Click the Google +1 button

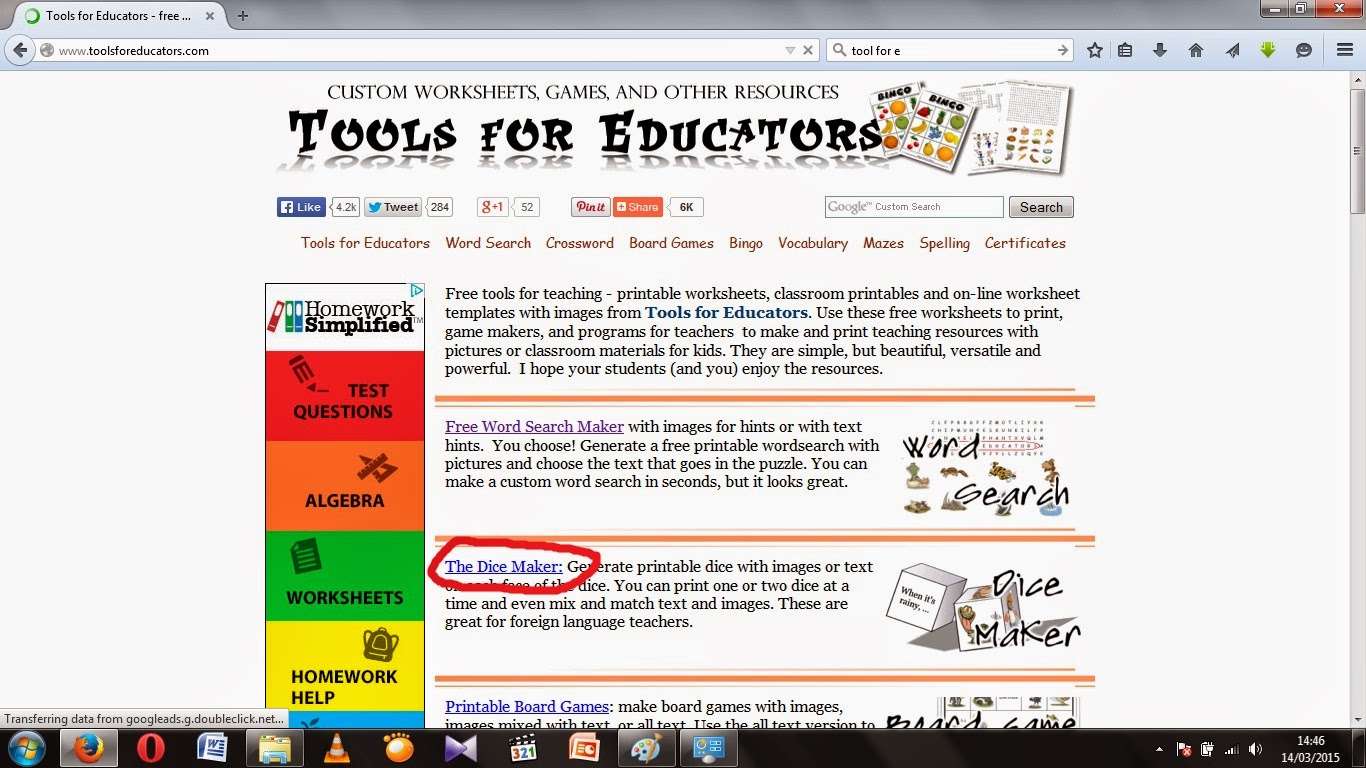coord(493,207)
